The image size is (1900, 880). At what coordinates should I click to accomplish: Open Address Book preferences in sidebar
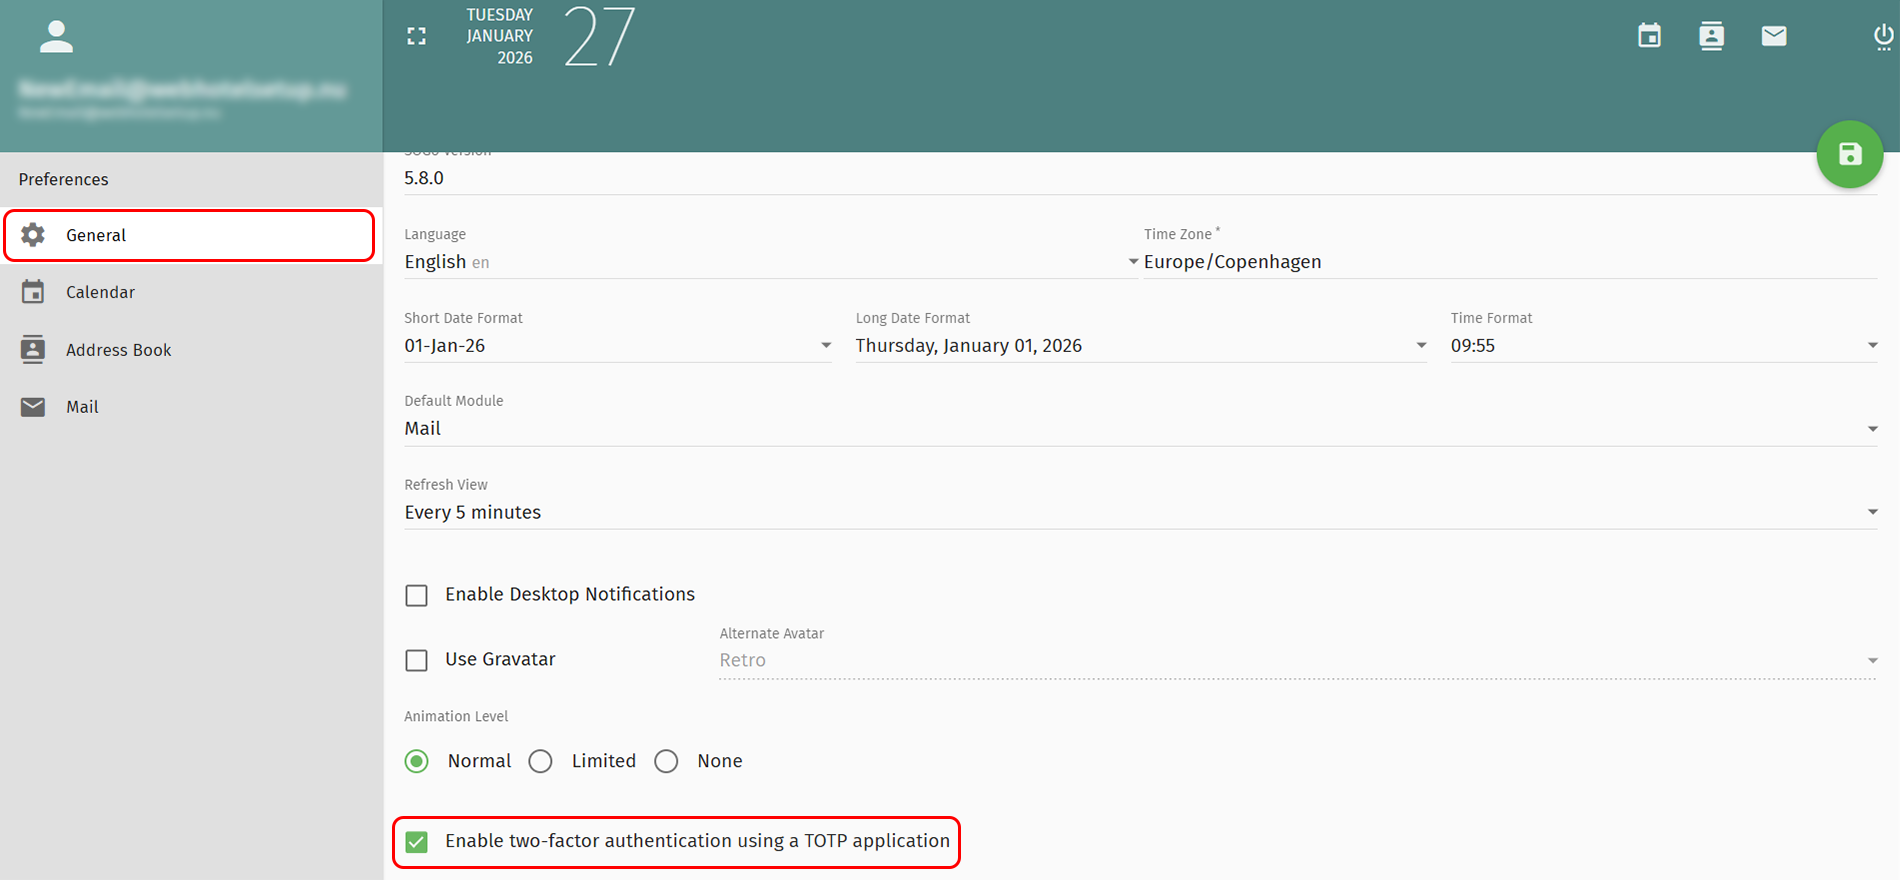(118, 350)
